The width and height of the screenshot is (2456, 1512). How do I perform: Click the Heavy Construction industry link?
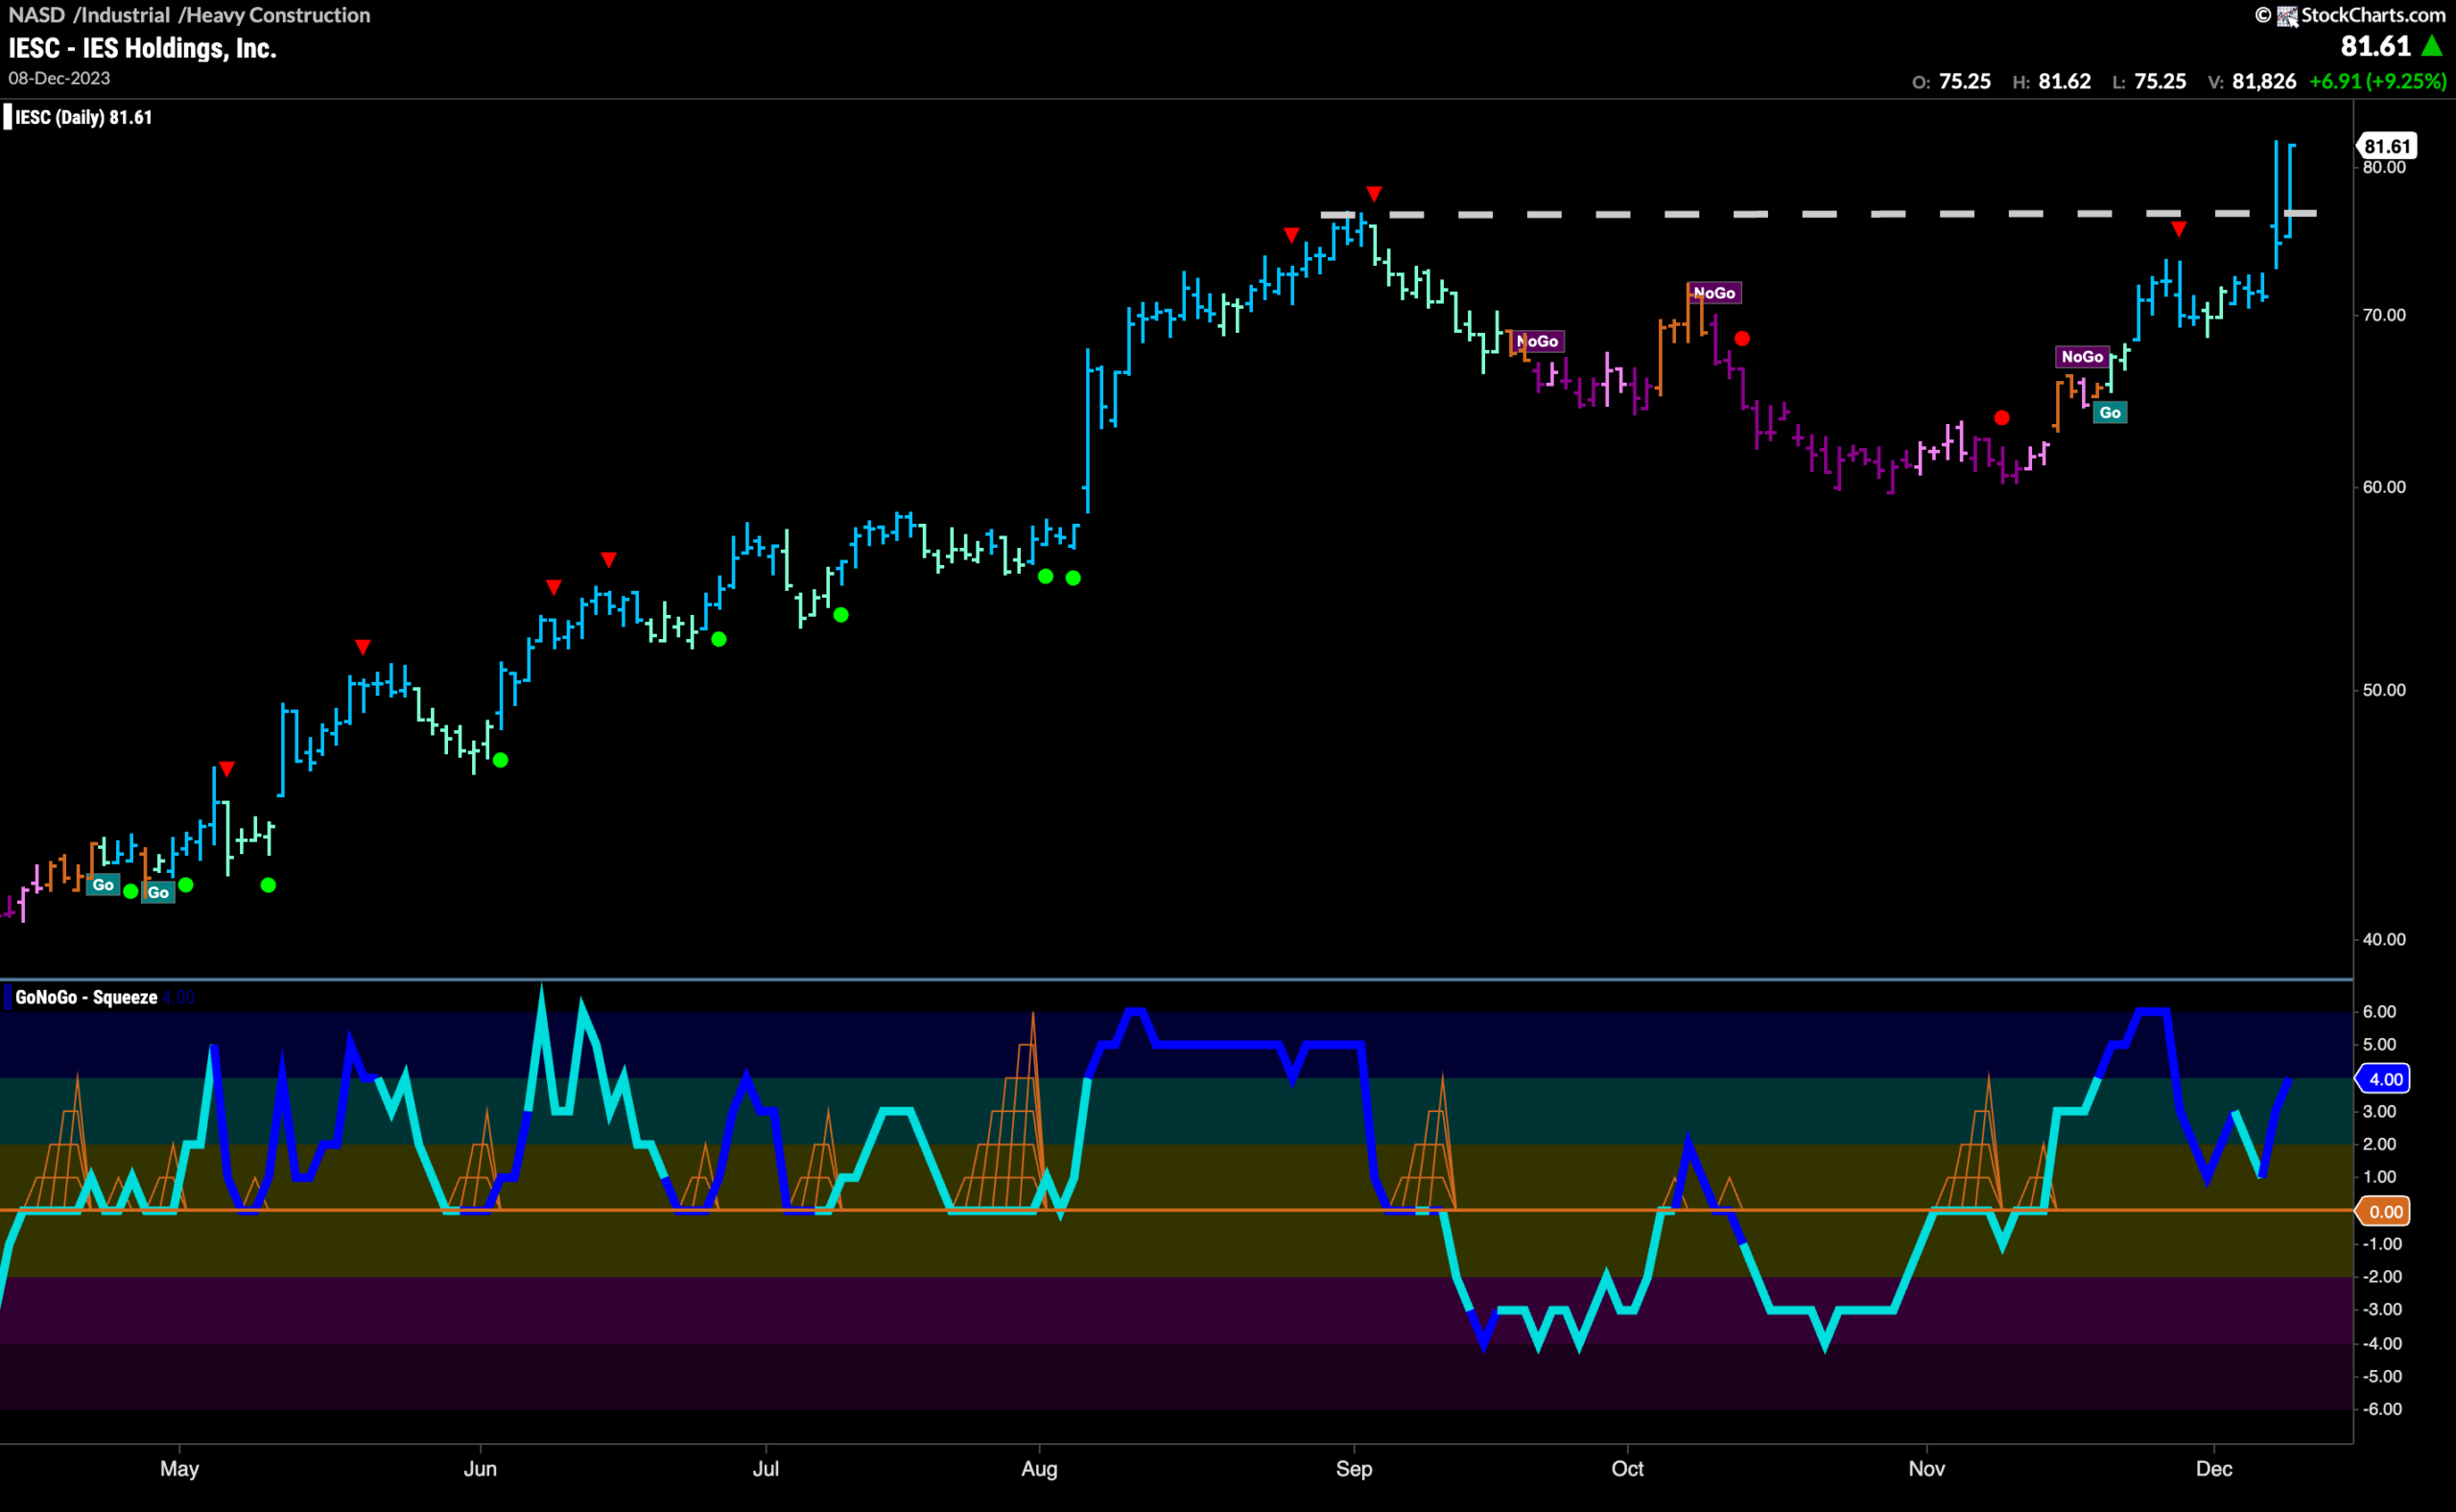278,15
